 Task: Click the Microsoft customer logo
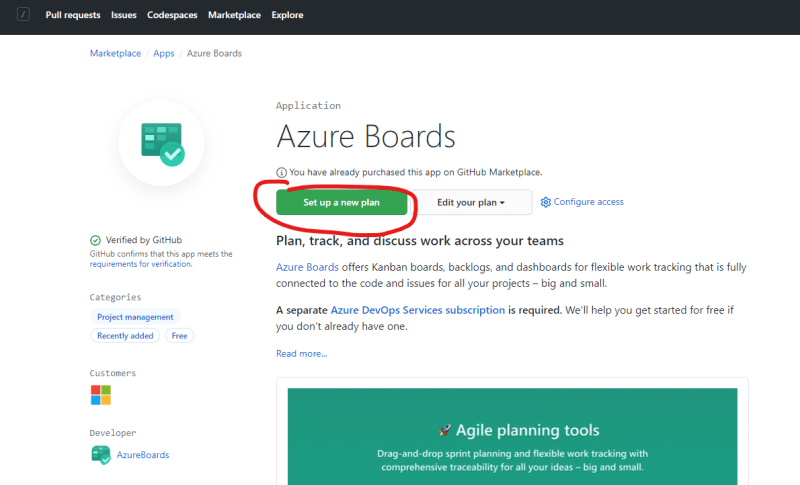click(101, 395)
